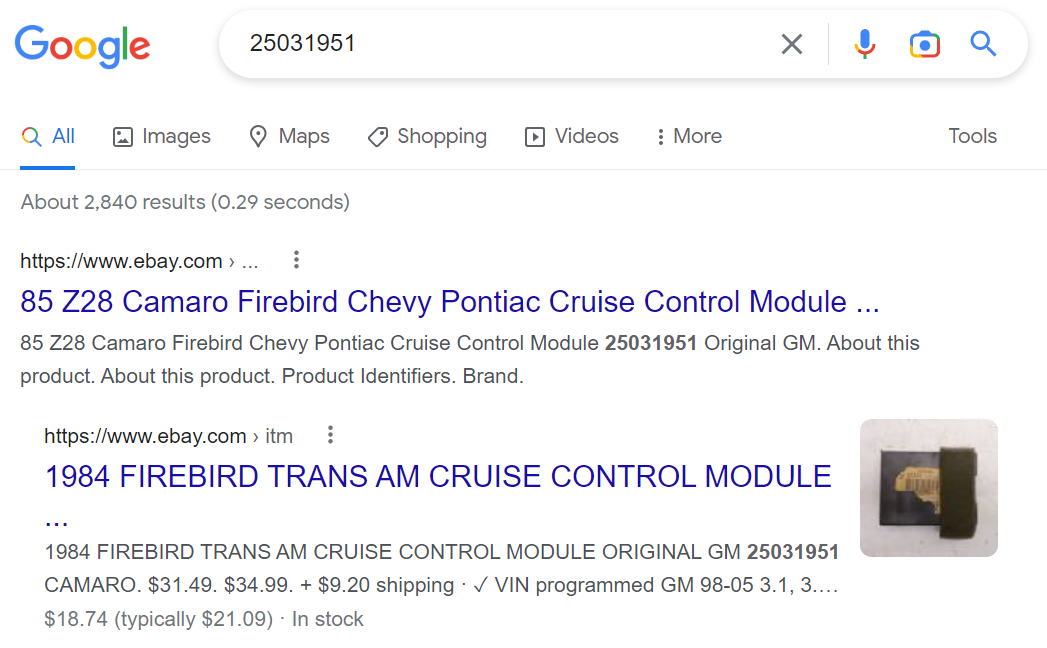Viewport: 1047px width, 648px height.
Task: Select the All tab
Action: (49, 137)
